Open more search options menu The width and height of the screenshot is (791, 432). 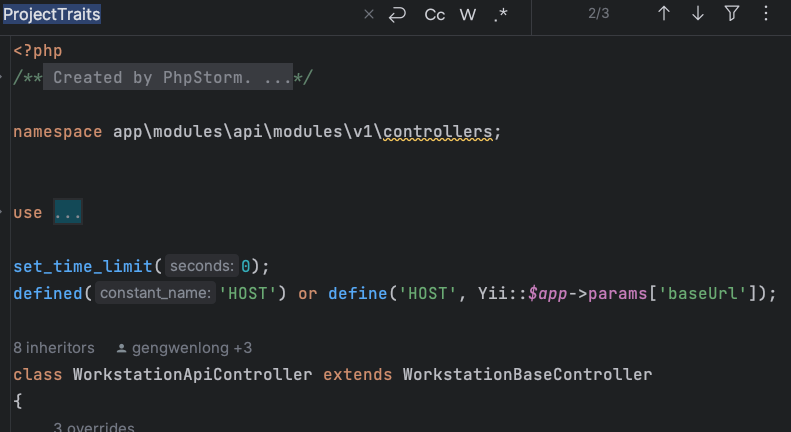[x=765, y=14]
